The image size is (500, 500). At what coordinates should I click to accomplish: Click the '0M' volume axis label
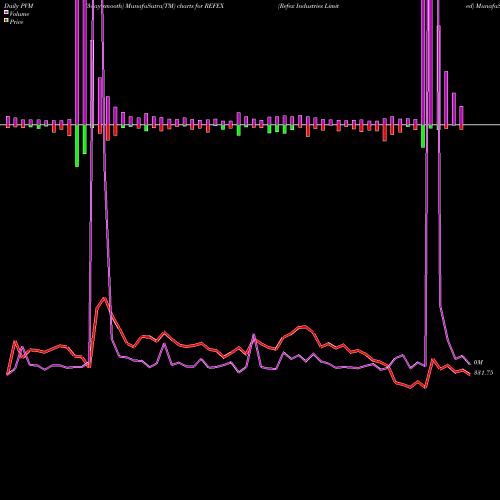tap(478, 362)
